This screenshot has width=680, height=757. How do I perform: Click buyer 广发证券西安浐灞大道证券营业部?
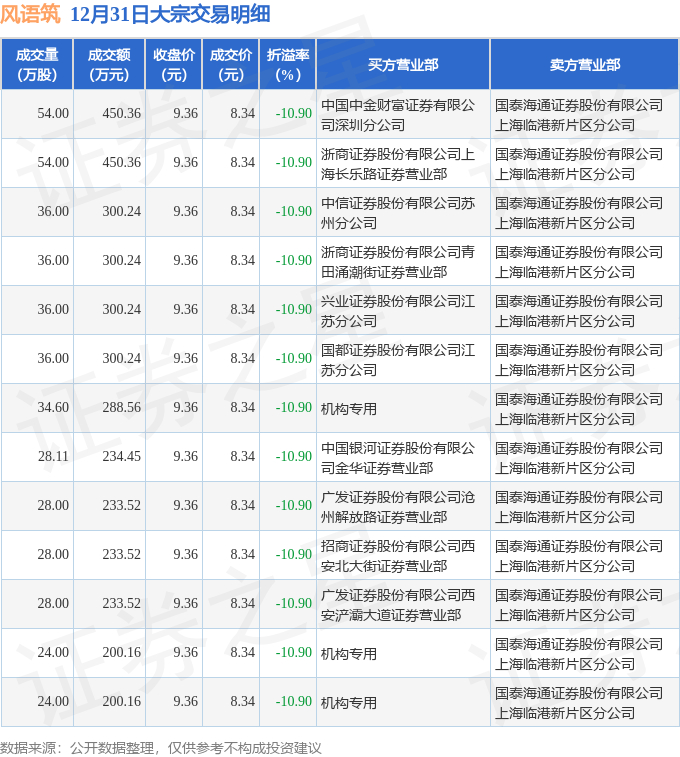(x=398, y=605)
